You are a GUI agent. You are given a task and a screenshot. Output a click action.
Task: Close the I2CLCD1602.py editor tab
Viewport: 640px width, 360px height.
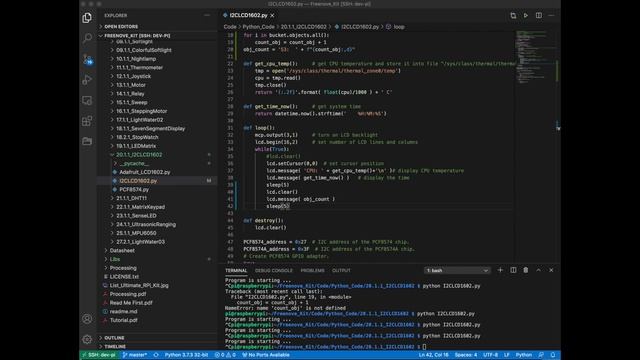272,16
